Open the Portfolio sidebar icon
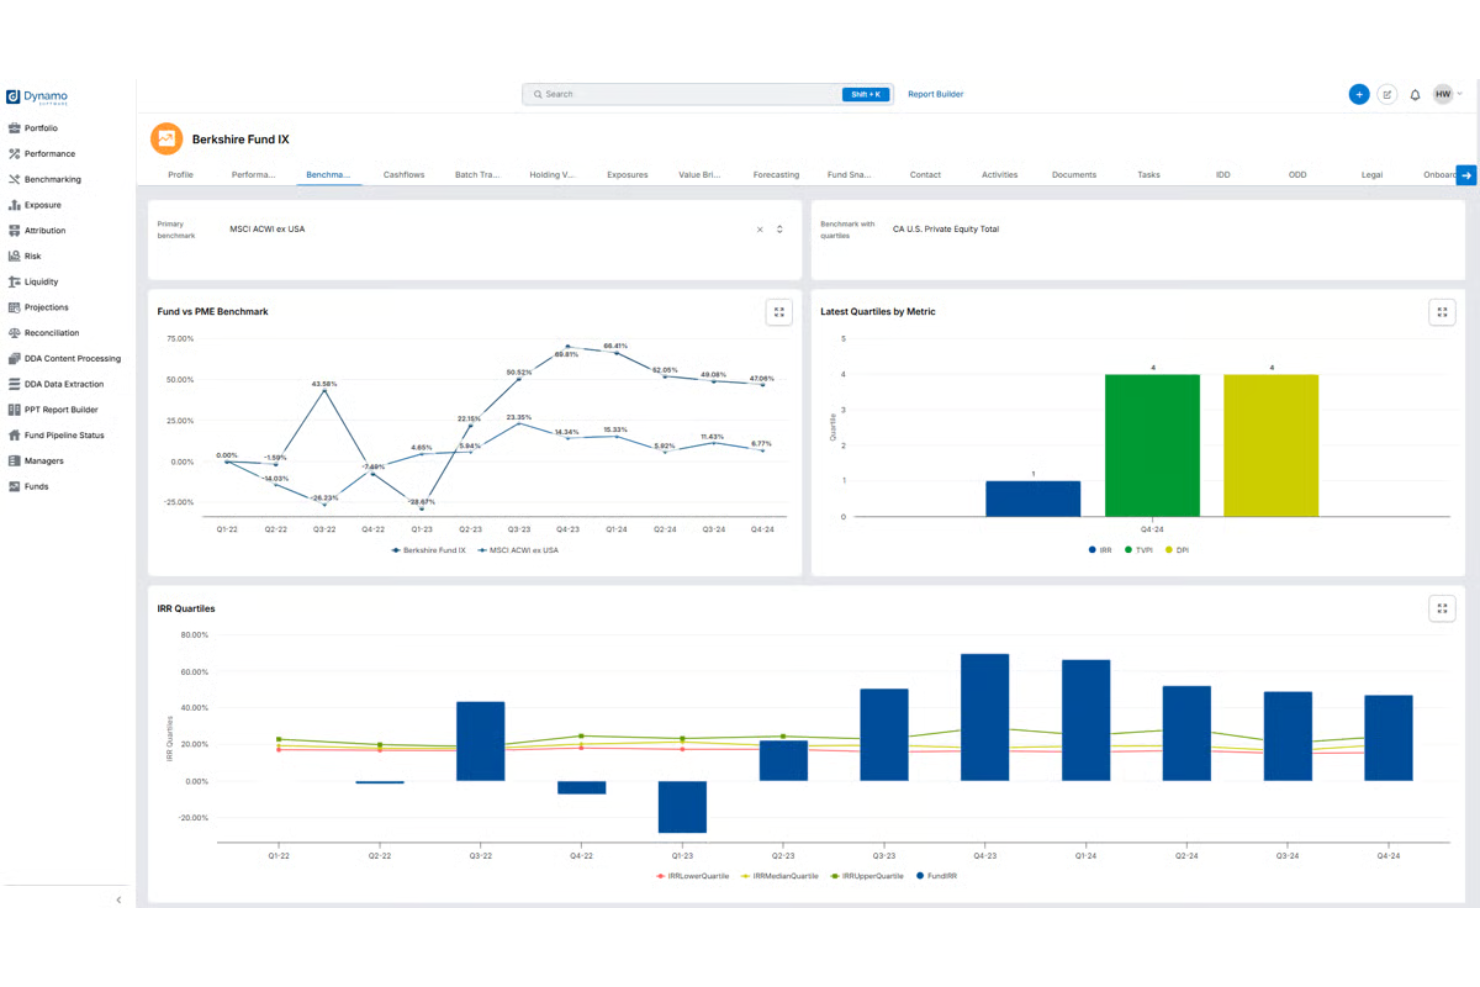The image size is (1480, 987). 14,128
